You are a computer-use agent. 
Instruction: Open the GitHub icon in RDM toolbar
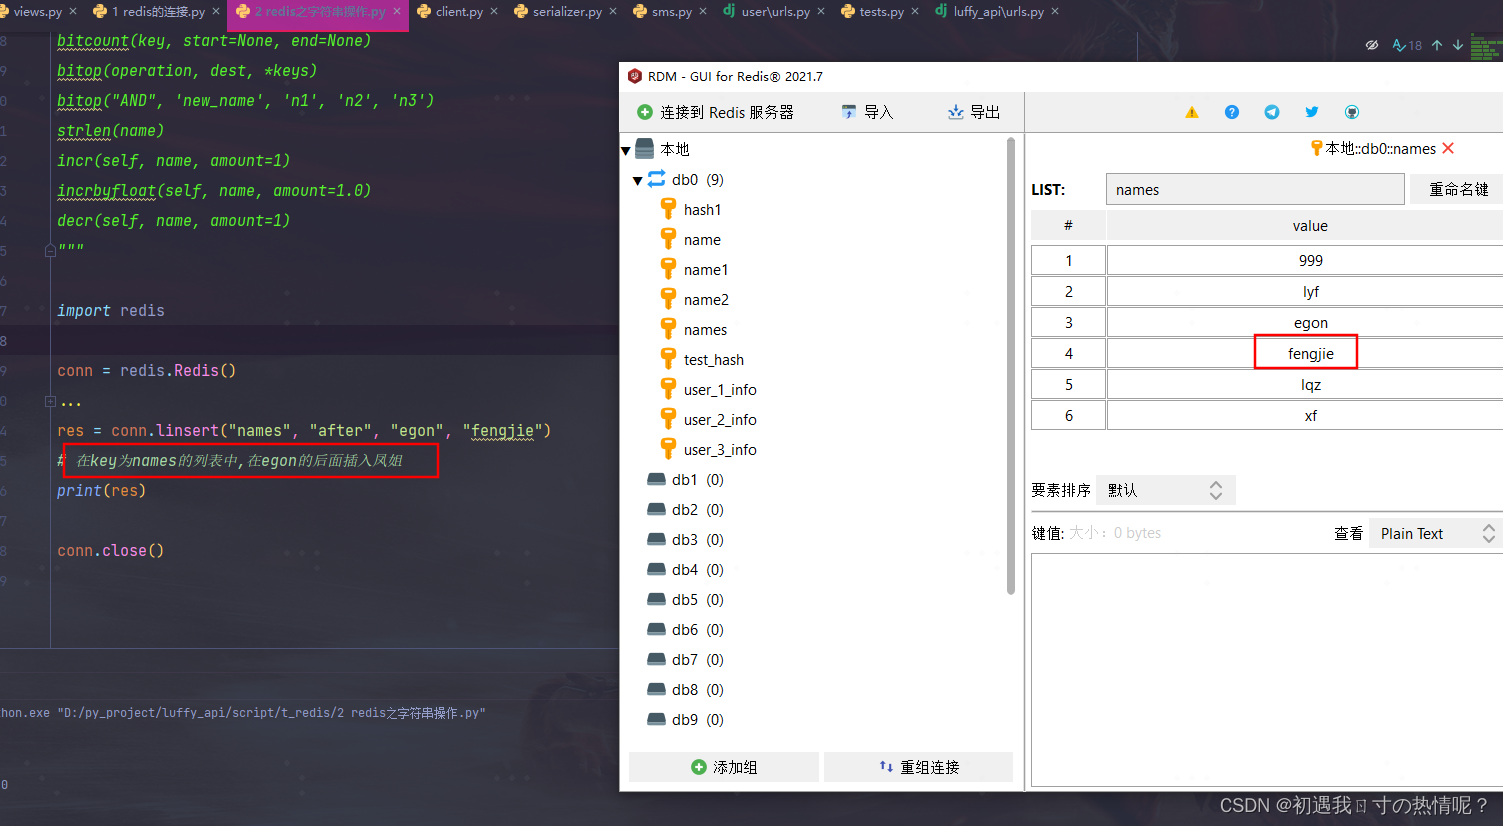pos(1352,112)
